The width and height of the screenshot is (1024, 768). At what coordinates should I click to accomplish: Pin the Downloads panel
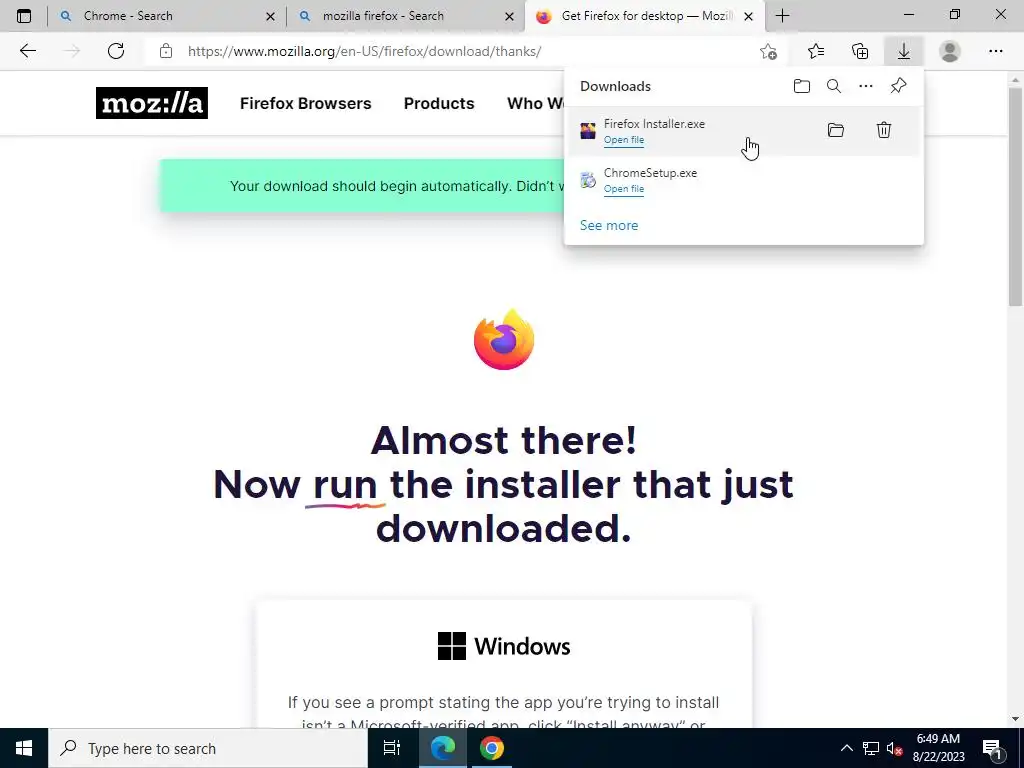coord(899,86)
